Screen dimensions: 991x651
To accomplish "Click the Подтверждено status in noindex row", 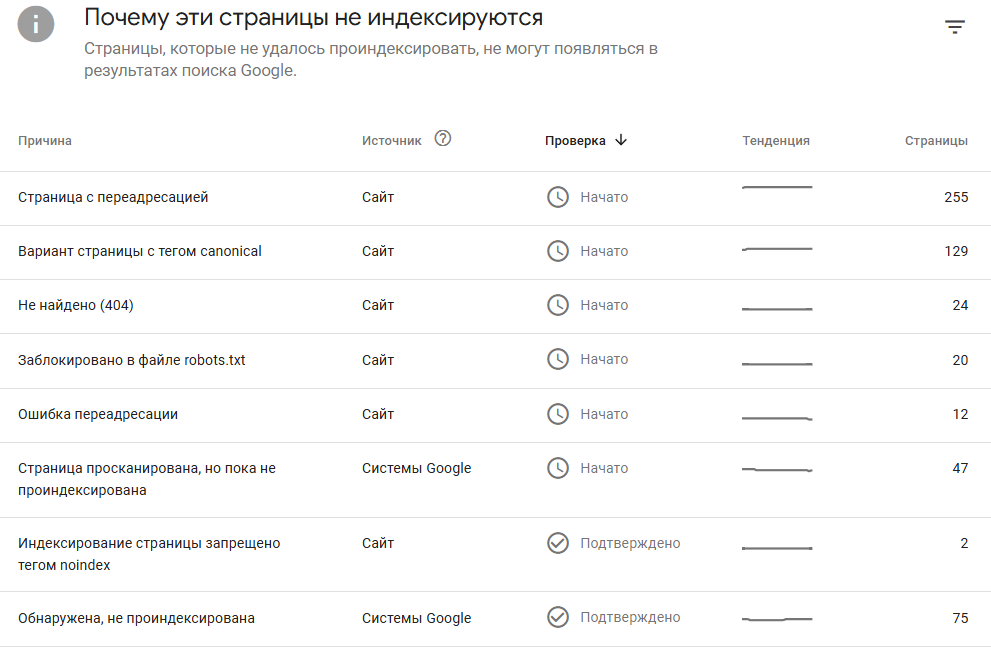I will coord(630,544).
